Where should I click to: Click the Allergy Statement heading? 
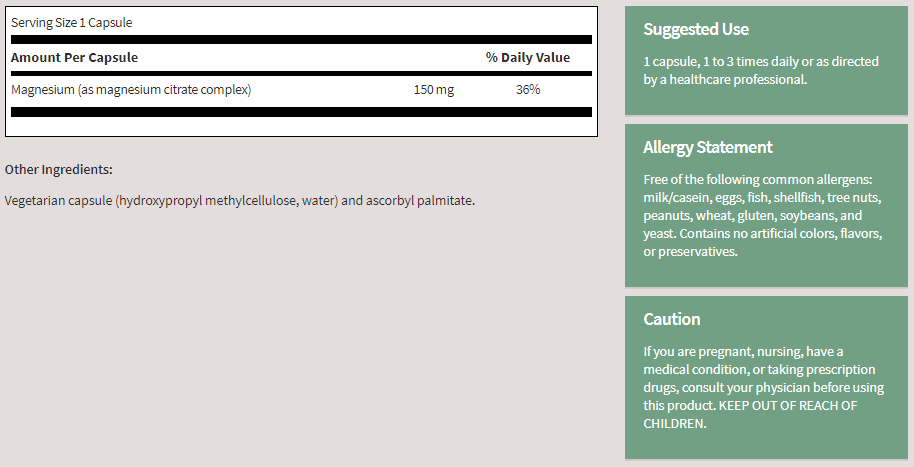coord(707,147)
